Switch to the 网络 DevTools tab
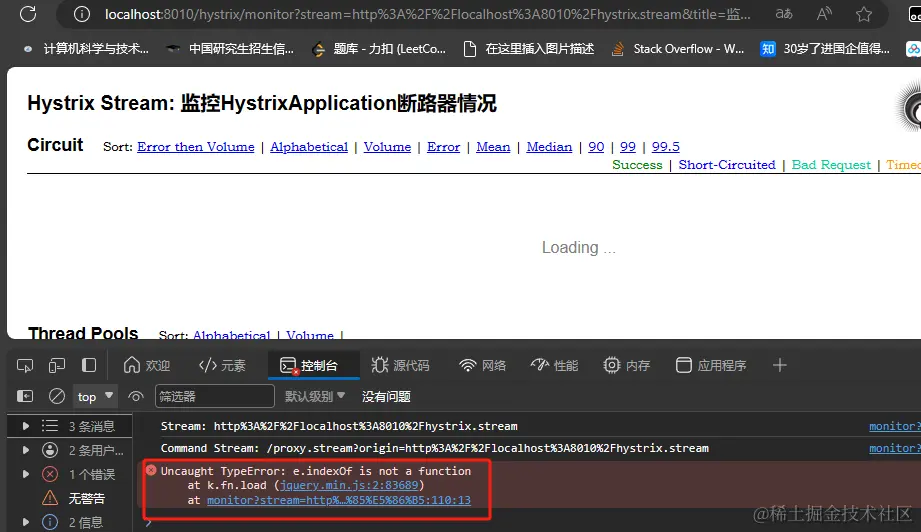Screen dimensions: 921x532 (x=482, y=365)
